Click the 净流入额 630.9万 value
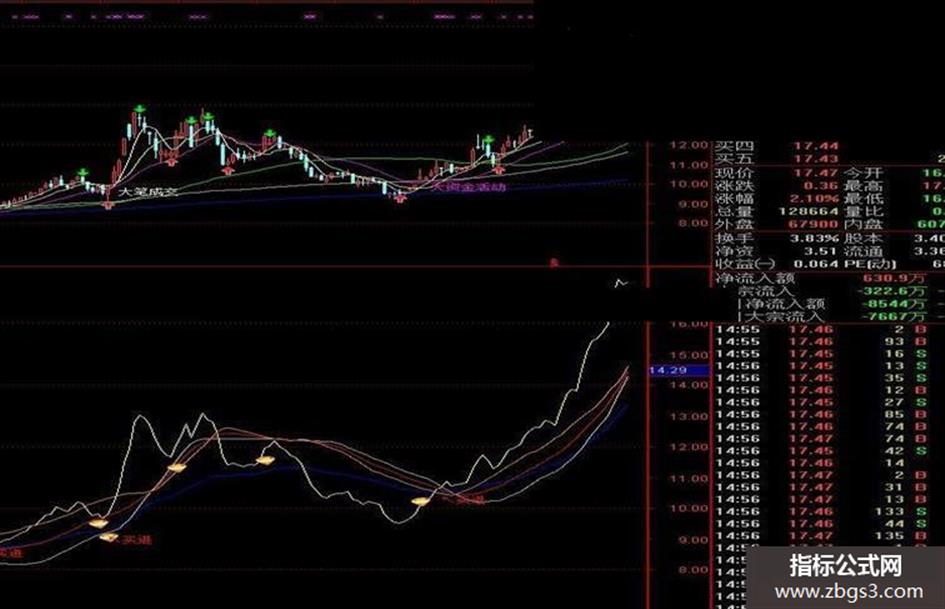The image size is (945, 609). pos(894,279)
